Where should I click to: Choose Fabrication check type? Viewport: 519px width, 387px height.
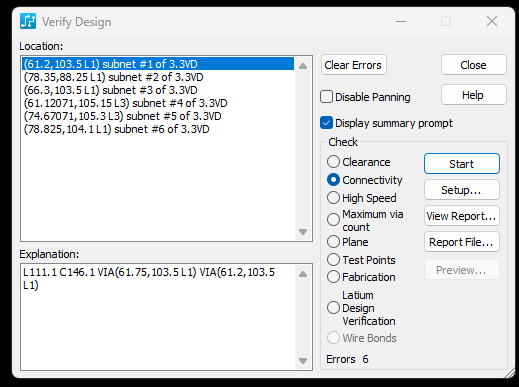click(x=333, y=277)
